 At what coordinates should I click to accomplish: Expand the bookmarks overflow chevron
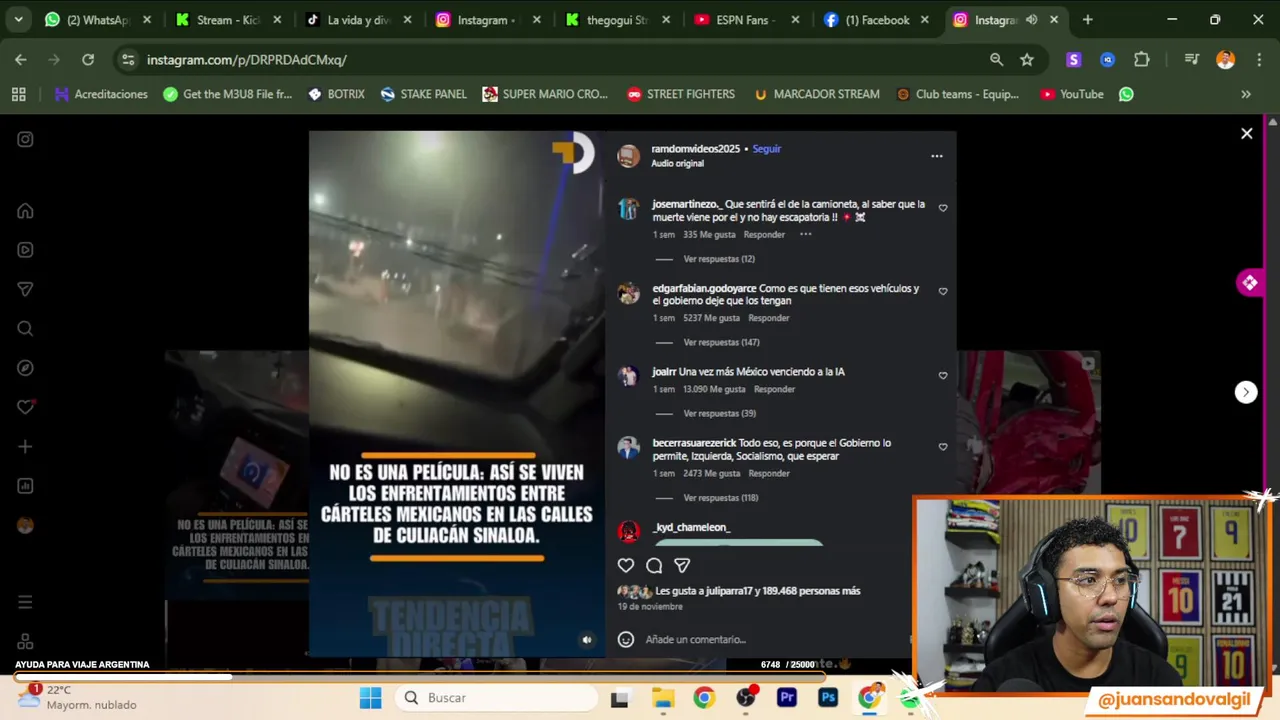(1246, 94)
